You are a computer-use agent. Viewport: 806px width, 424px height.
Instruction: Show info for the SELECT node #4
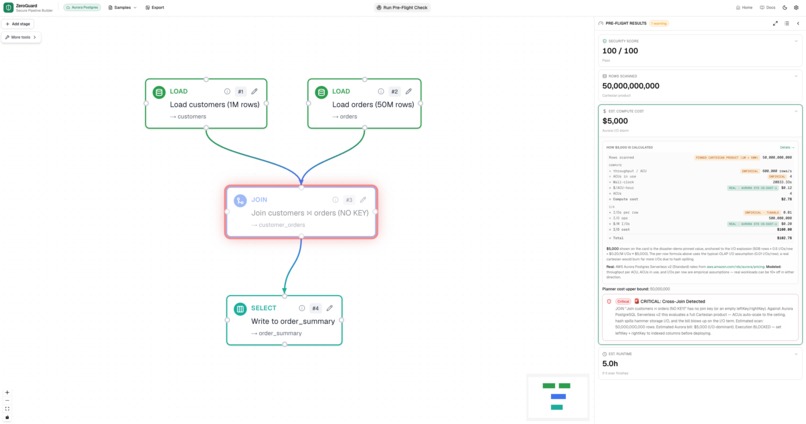pyautogui.click(x=302, y=308)
